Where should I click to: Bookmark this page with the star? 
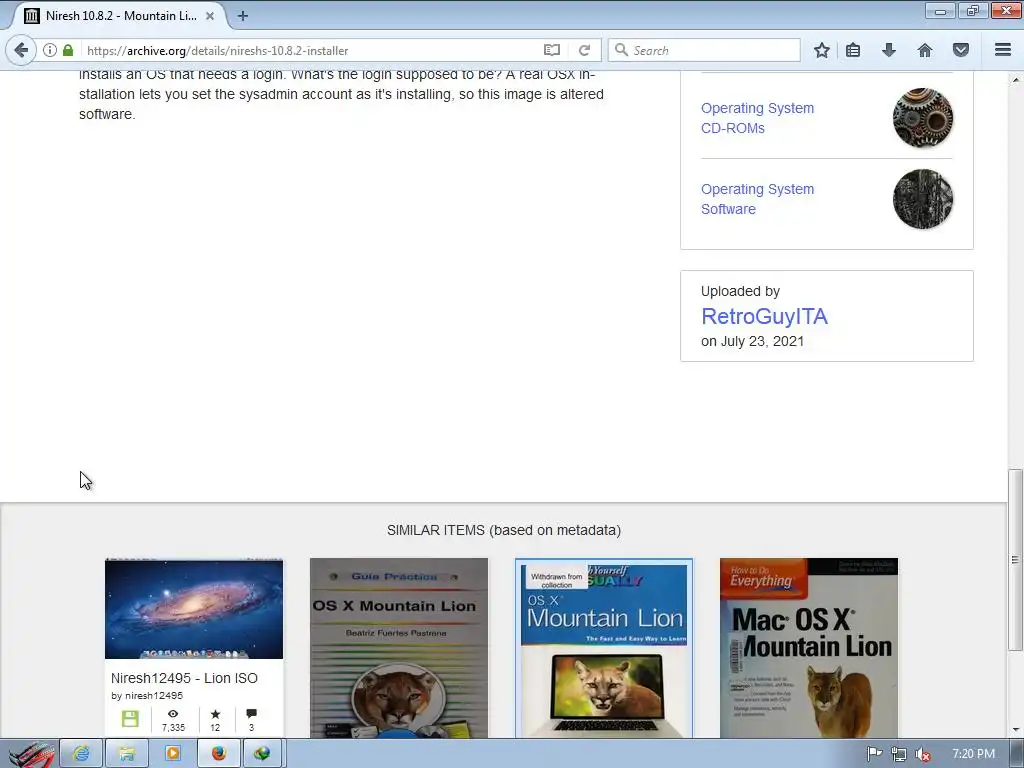(x=822, y=50)
